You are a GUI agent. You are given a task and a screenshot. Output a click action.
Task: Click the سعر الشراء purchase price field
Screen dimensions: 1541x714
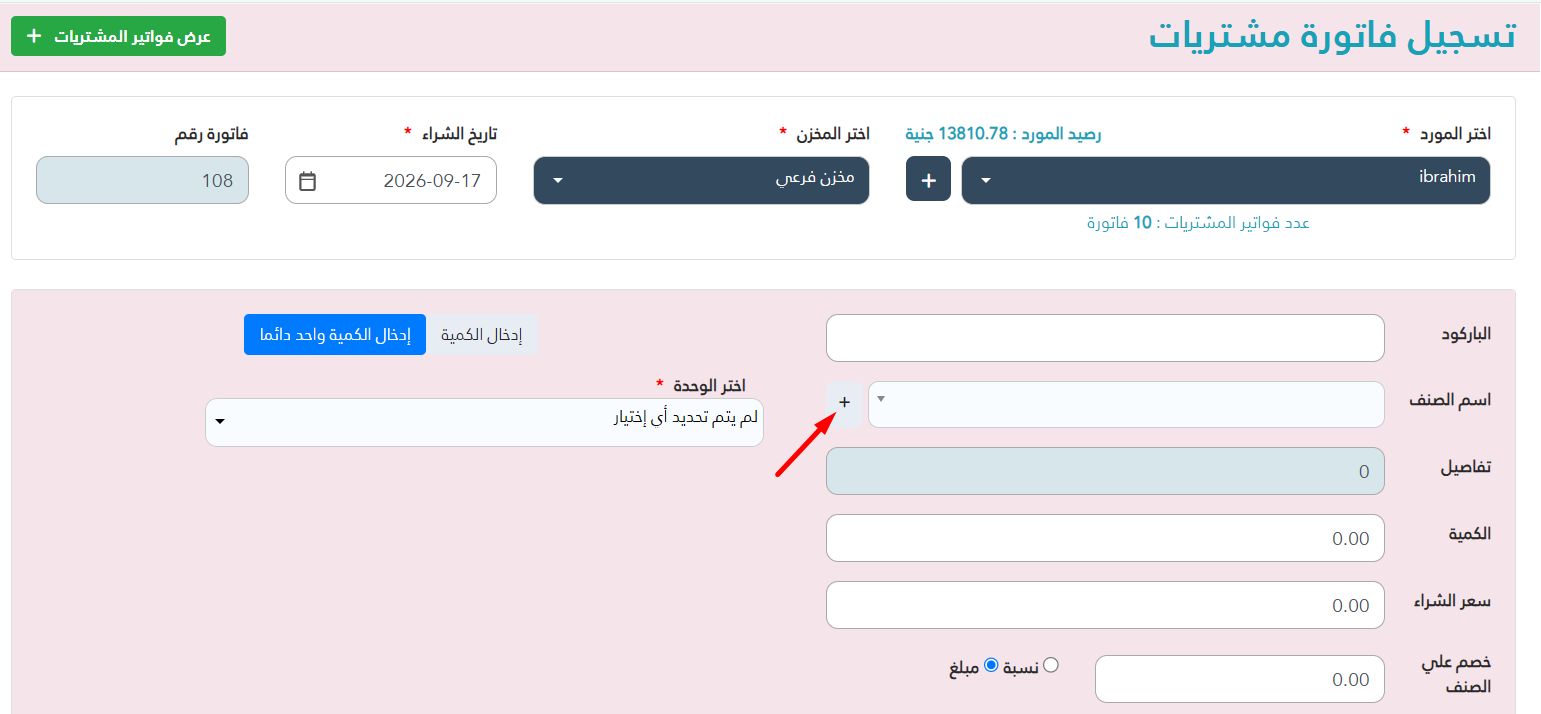(x=1105, y=605)
